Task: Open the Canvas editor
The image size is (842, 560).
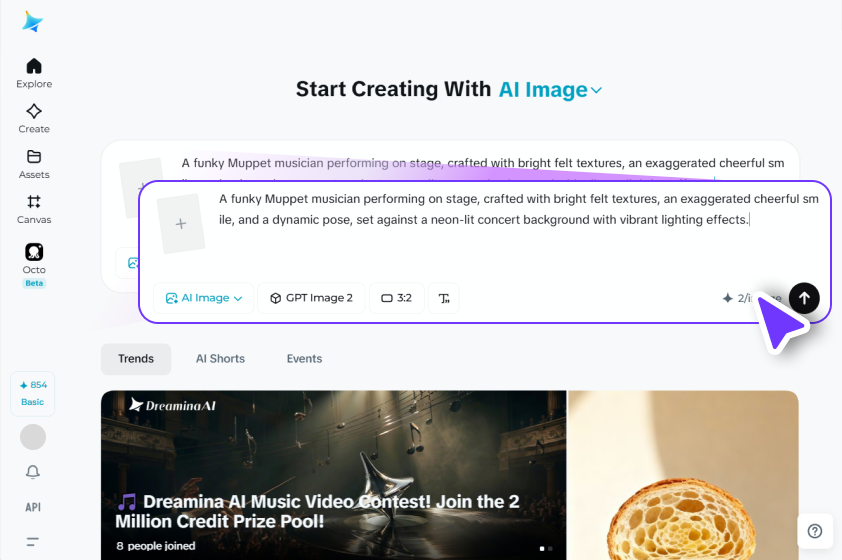Action: pyautogui.click(x=34, y=209)
